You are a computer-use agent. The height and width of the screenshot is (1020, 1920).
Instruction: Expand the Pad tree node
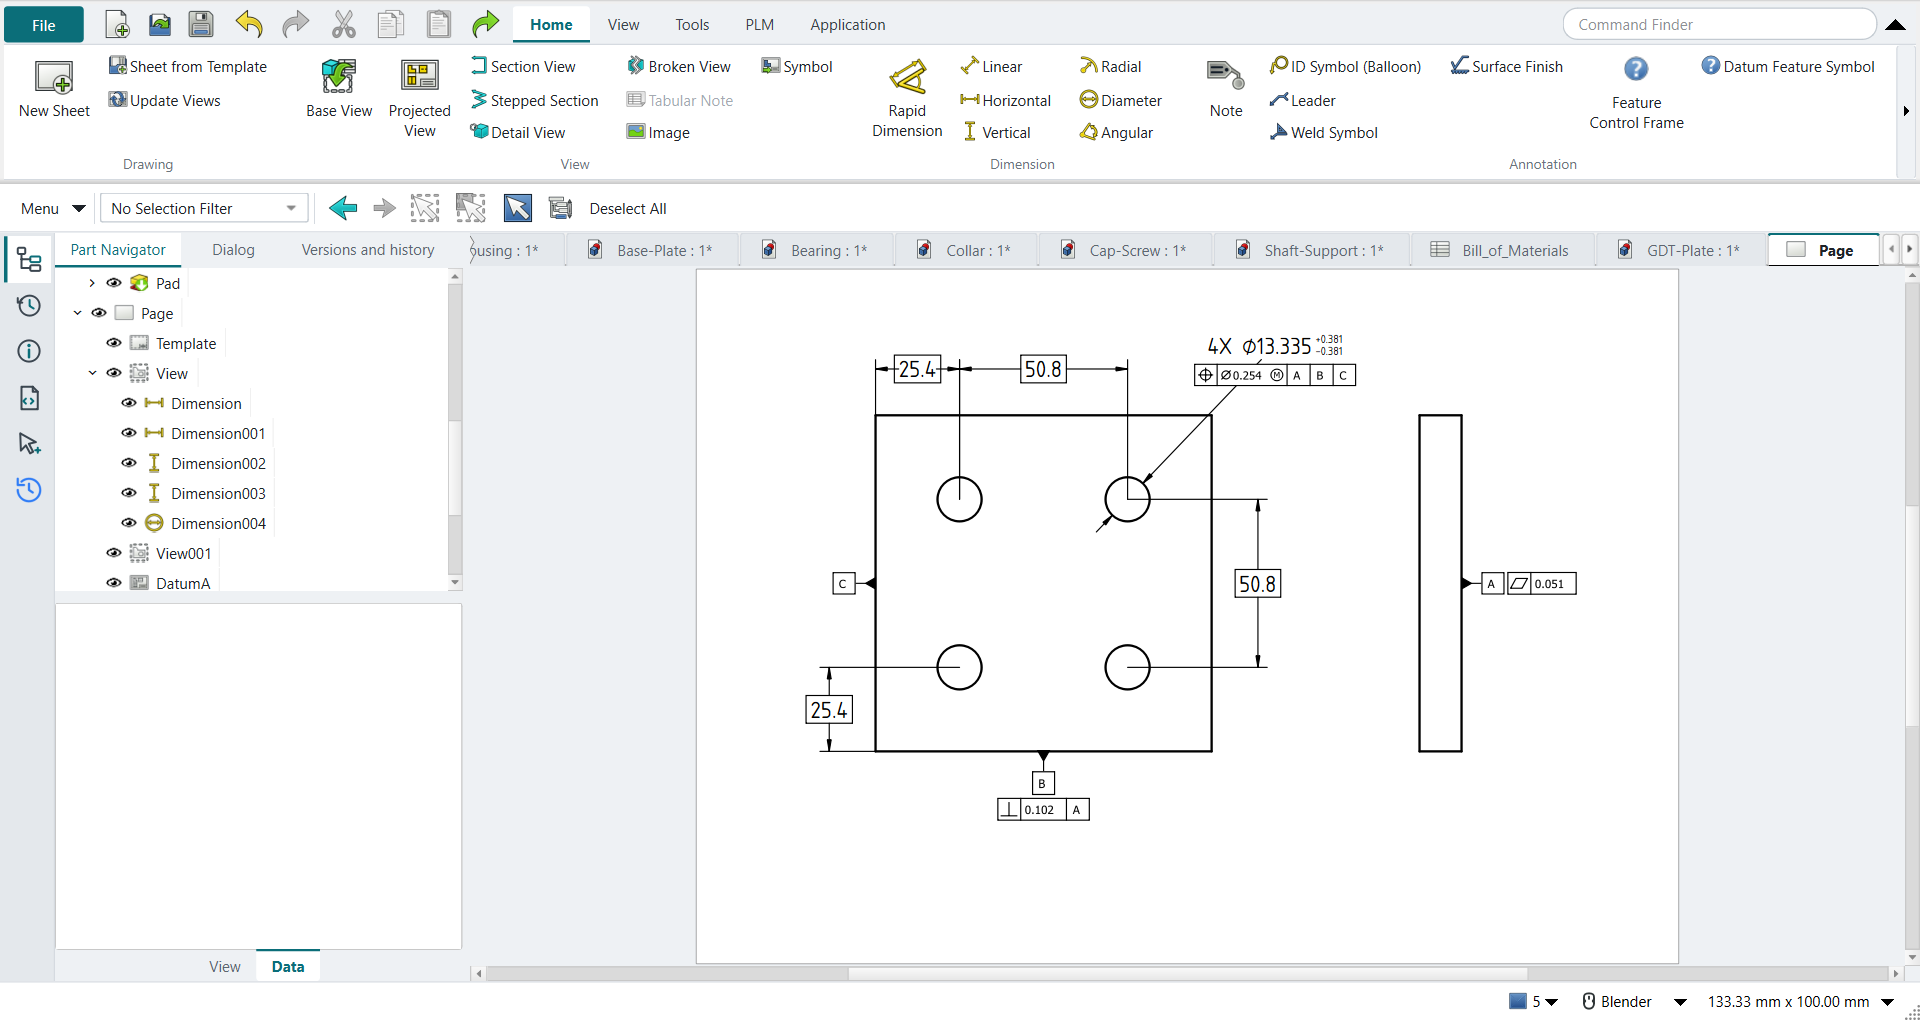(92, 283)
